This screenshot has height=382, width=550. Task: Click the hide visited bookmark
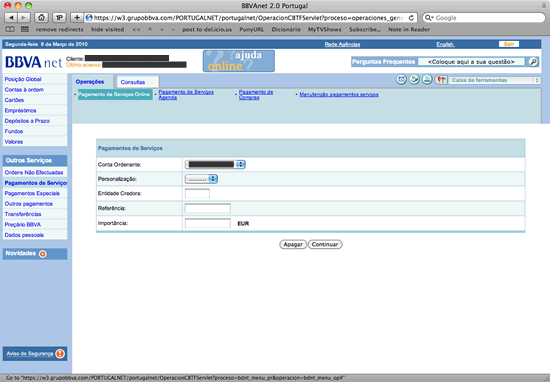108,29
